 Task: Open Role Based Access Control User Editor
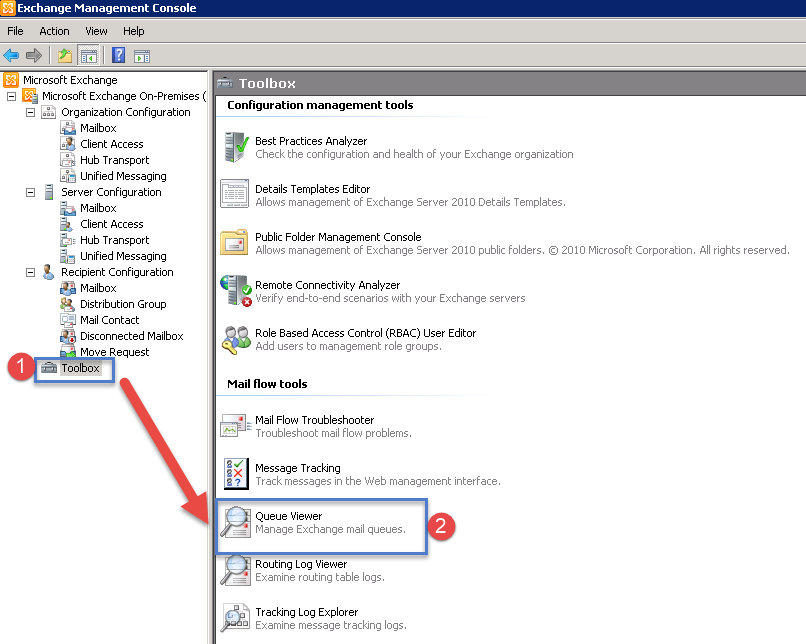pyautogui.click(x=365, y=333)
